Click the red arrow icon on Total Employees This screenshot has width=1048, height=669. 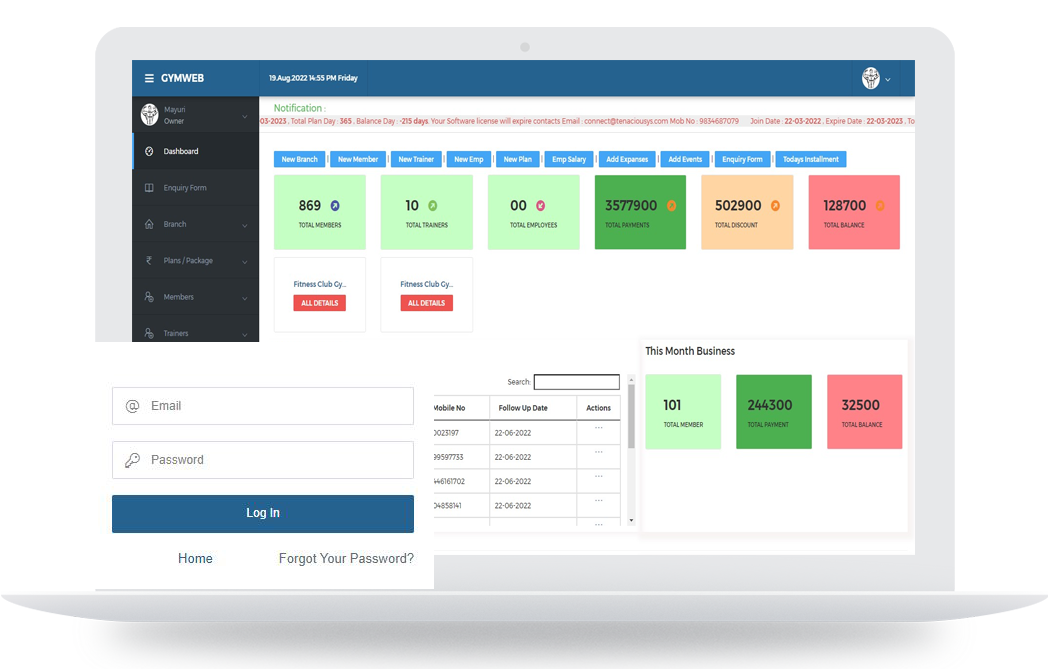(540, 206)
